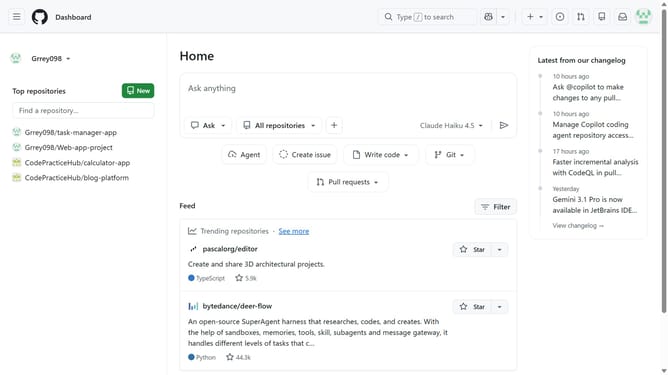Expand the Claude Haiku 4.5 model dropdown
Viewport: 668px width, 375px height.
tap(451, 125)
